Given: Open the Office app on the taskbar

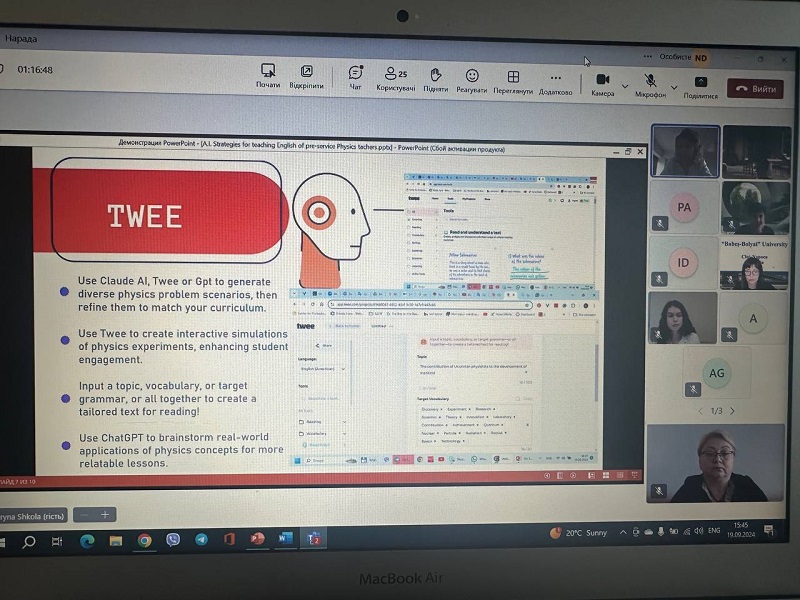Looking at the screenshot, I should point(230,539).
